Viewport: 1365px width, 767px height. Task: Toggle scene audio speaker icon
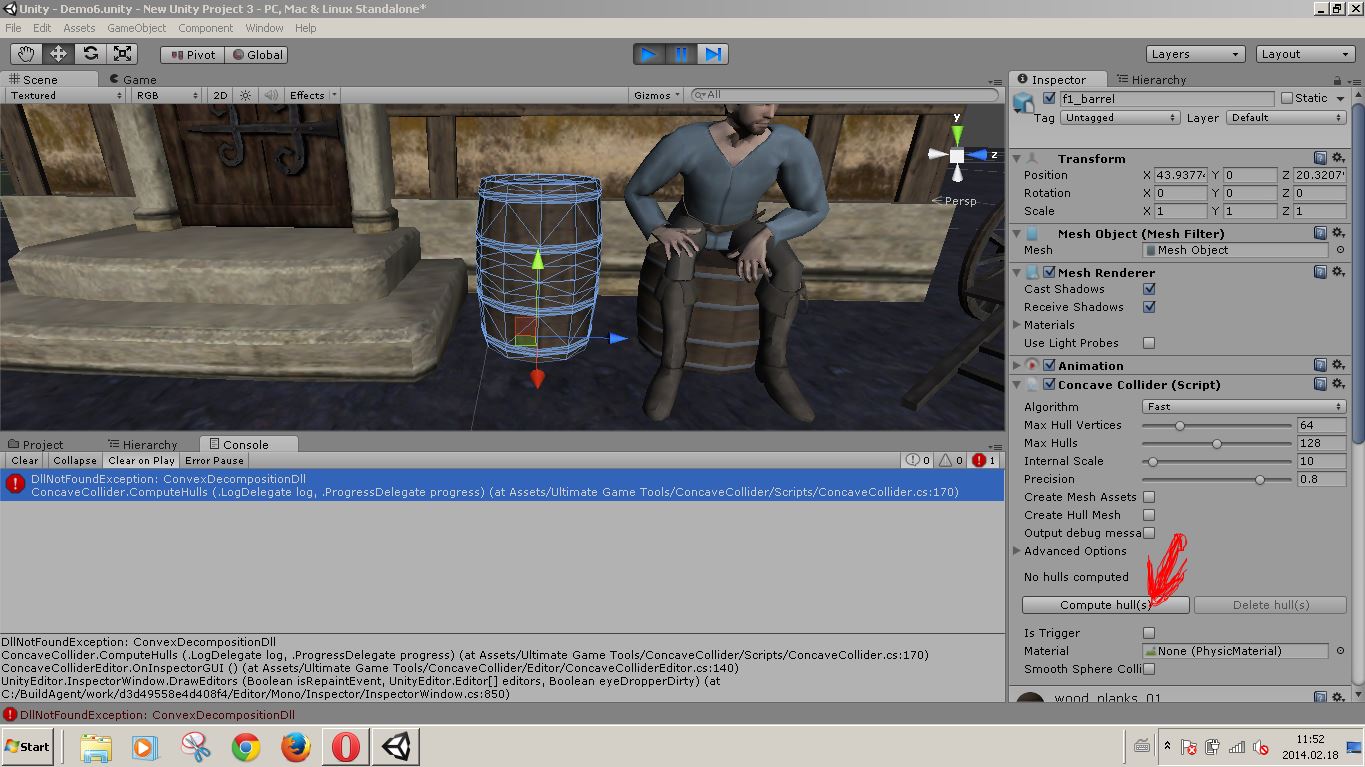point(271,95)
